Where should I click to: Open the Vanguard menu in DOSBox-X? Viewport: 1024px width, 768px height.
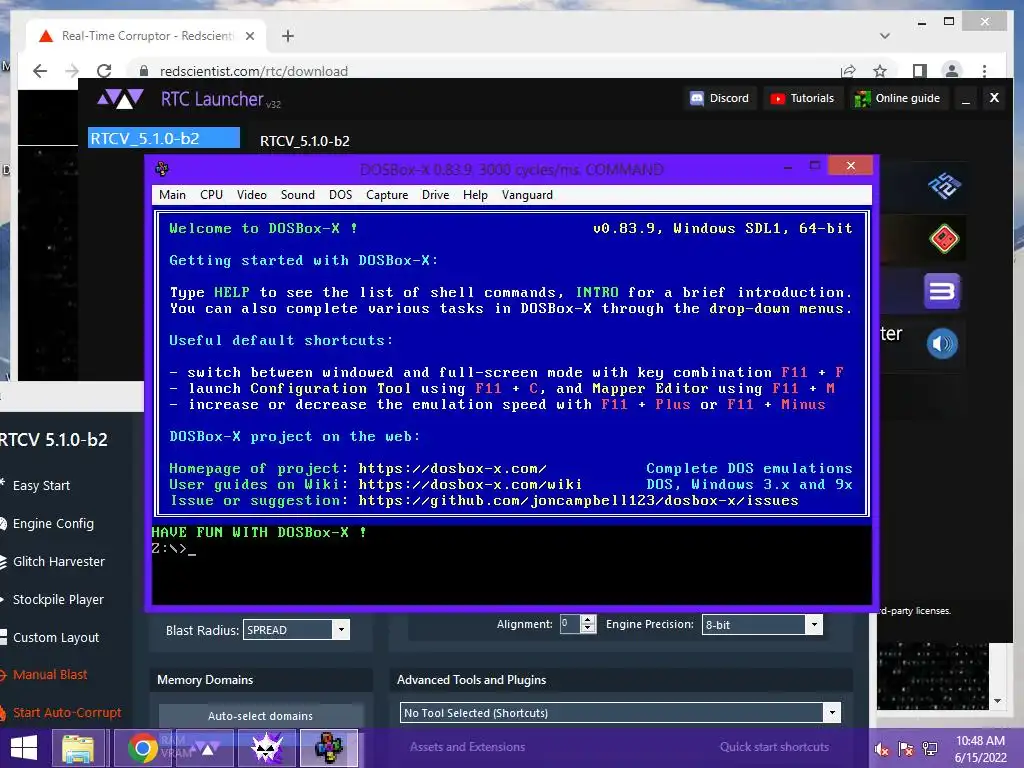(x=527, y=195)
